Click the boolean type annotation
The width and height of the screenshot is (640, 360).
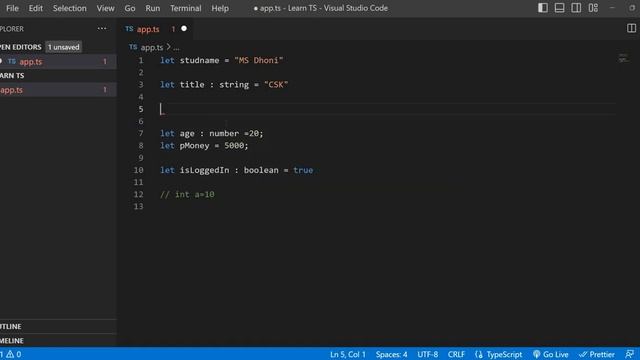pyautogui.click(x=261, y=170)
